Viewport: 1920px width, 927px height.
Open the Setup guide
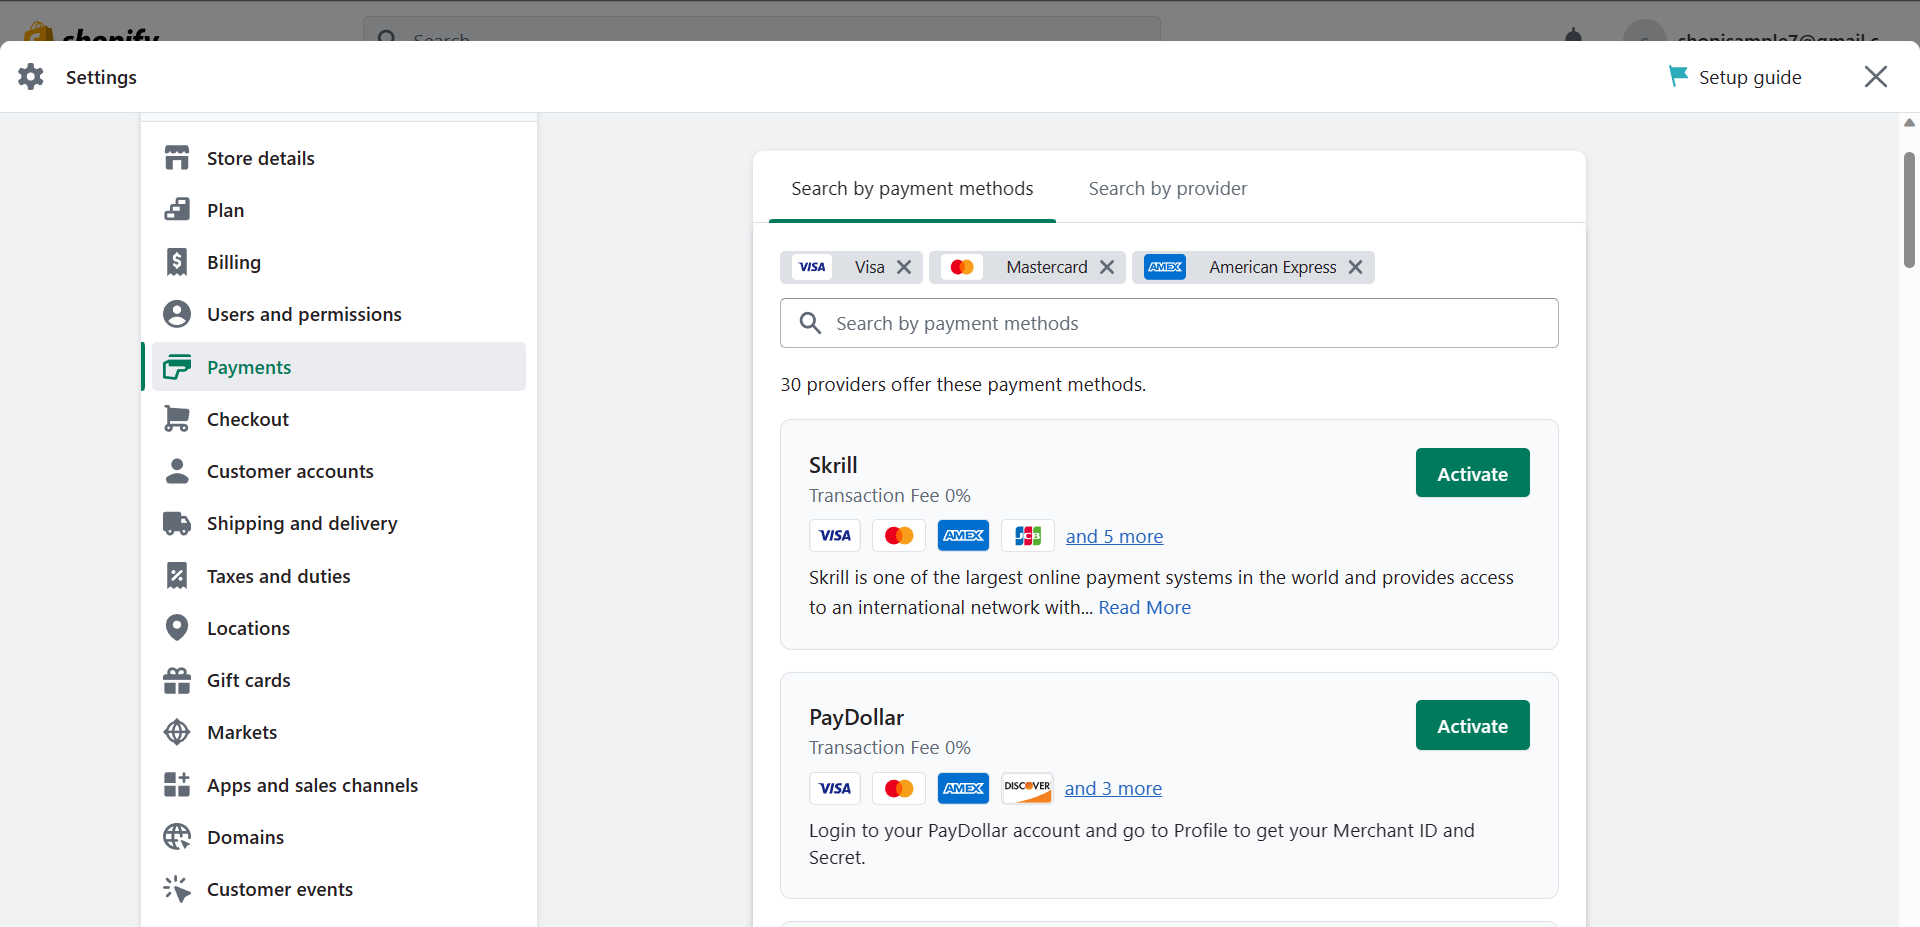1735,77
